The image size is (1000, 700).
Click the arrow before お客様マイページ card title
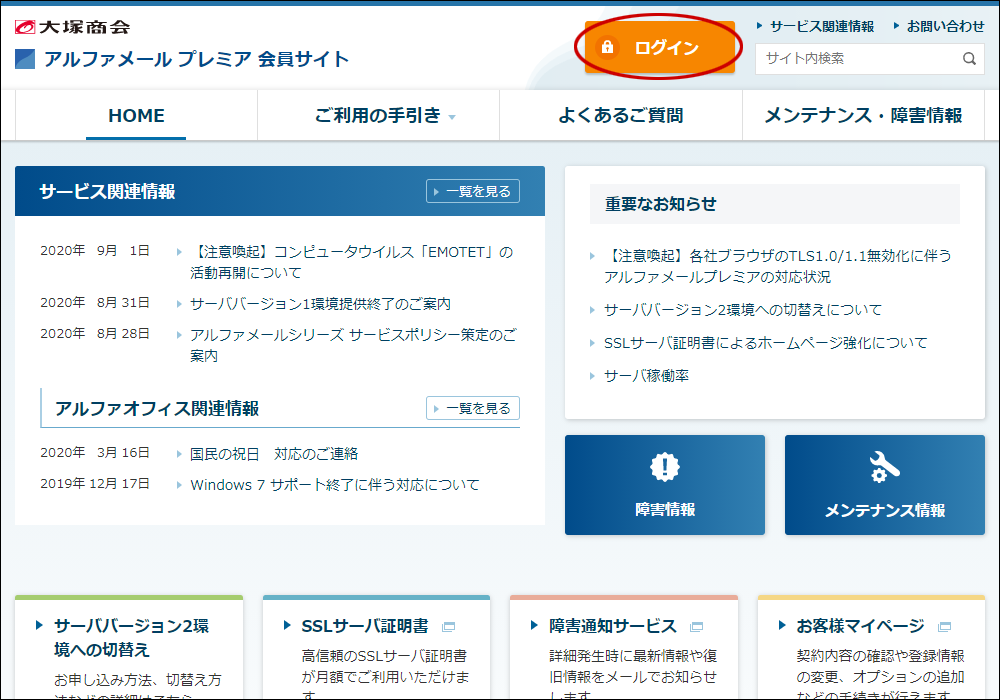click(782, 625)
